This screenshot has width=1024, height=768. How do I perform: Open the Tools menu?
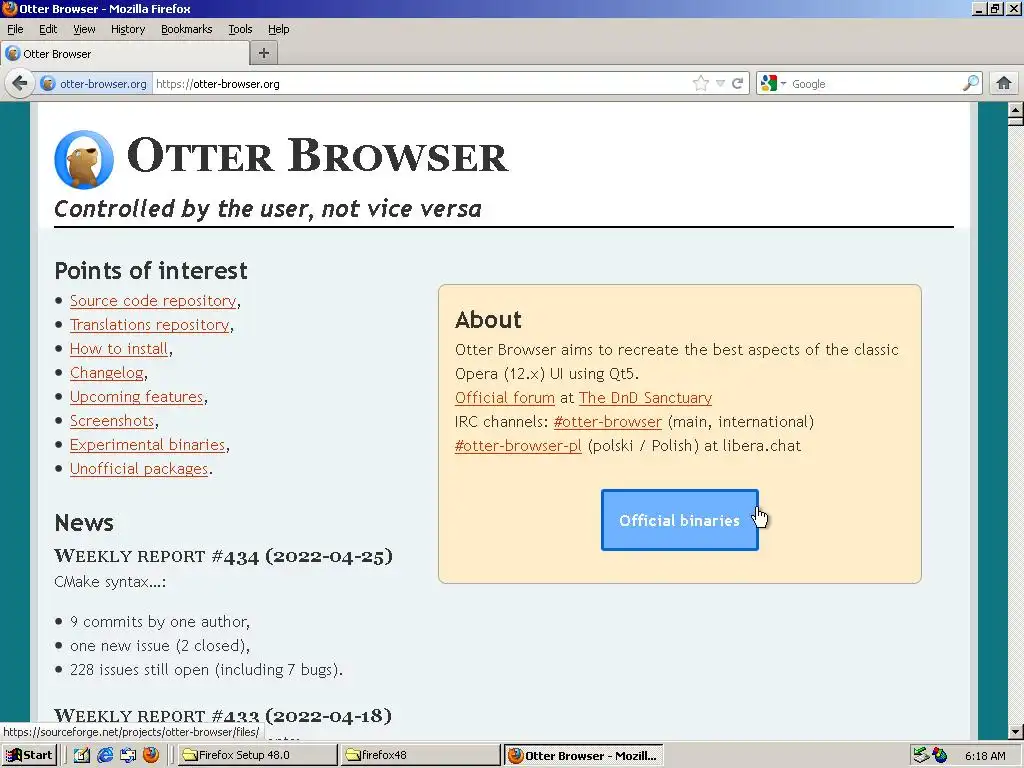pos(240,29)
